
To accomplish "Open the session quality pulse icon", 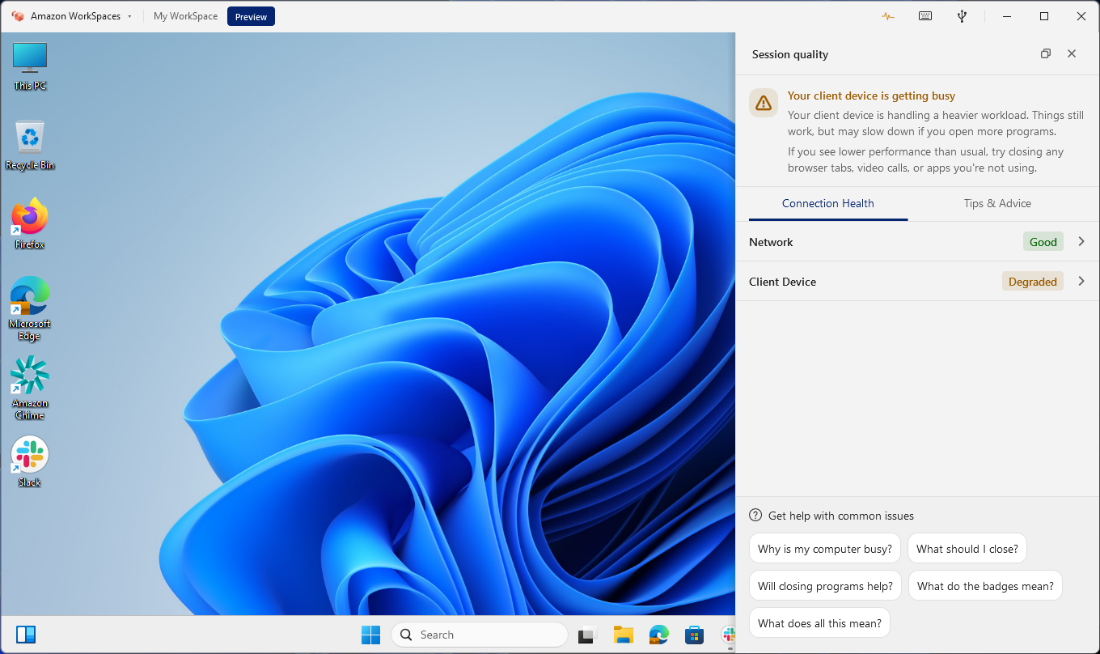I will pos(888,16).
